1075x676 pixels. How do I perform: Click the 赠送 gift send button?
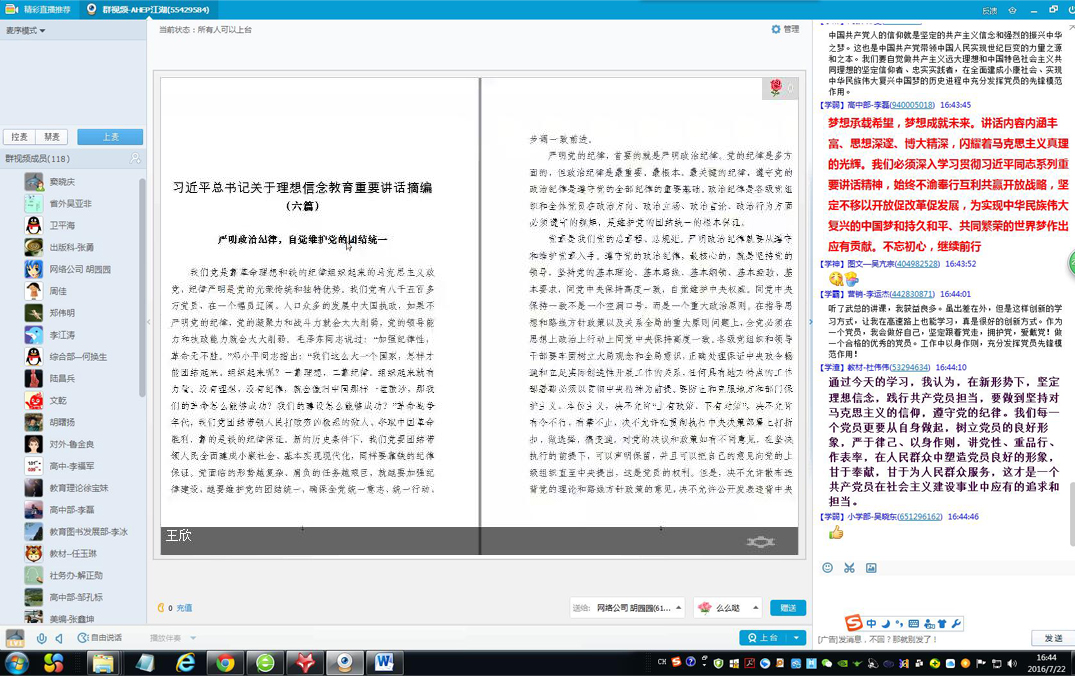788,608
